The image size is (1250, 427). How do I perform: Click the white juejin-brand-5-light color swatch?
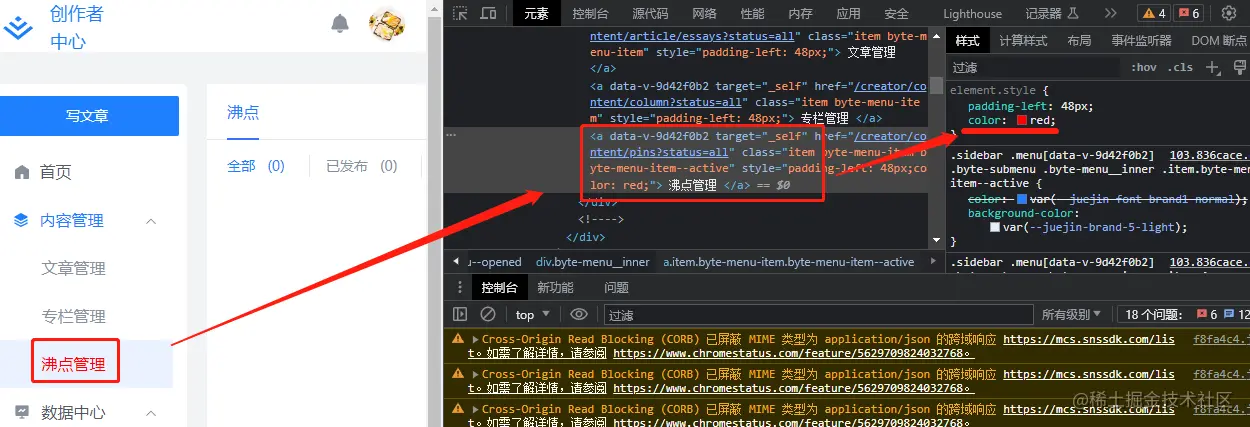pyautogui.click(x=995, y=227)
